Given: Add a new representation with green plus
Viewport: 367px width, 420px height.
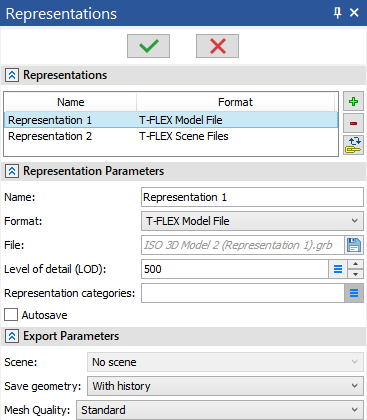Looking at the screenshot, I should pyautogui.click(x=353, y=101).
